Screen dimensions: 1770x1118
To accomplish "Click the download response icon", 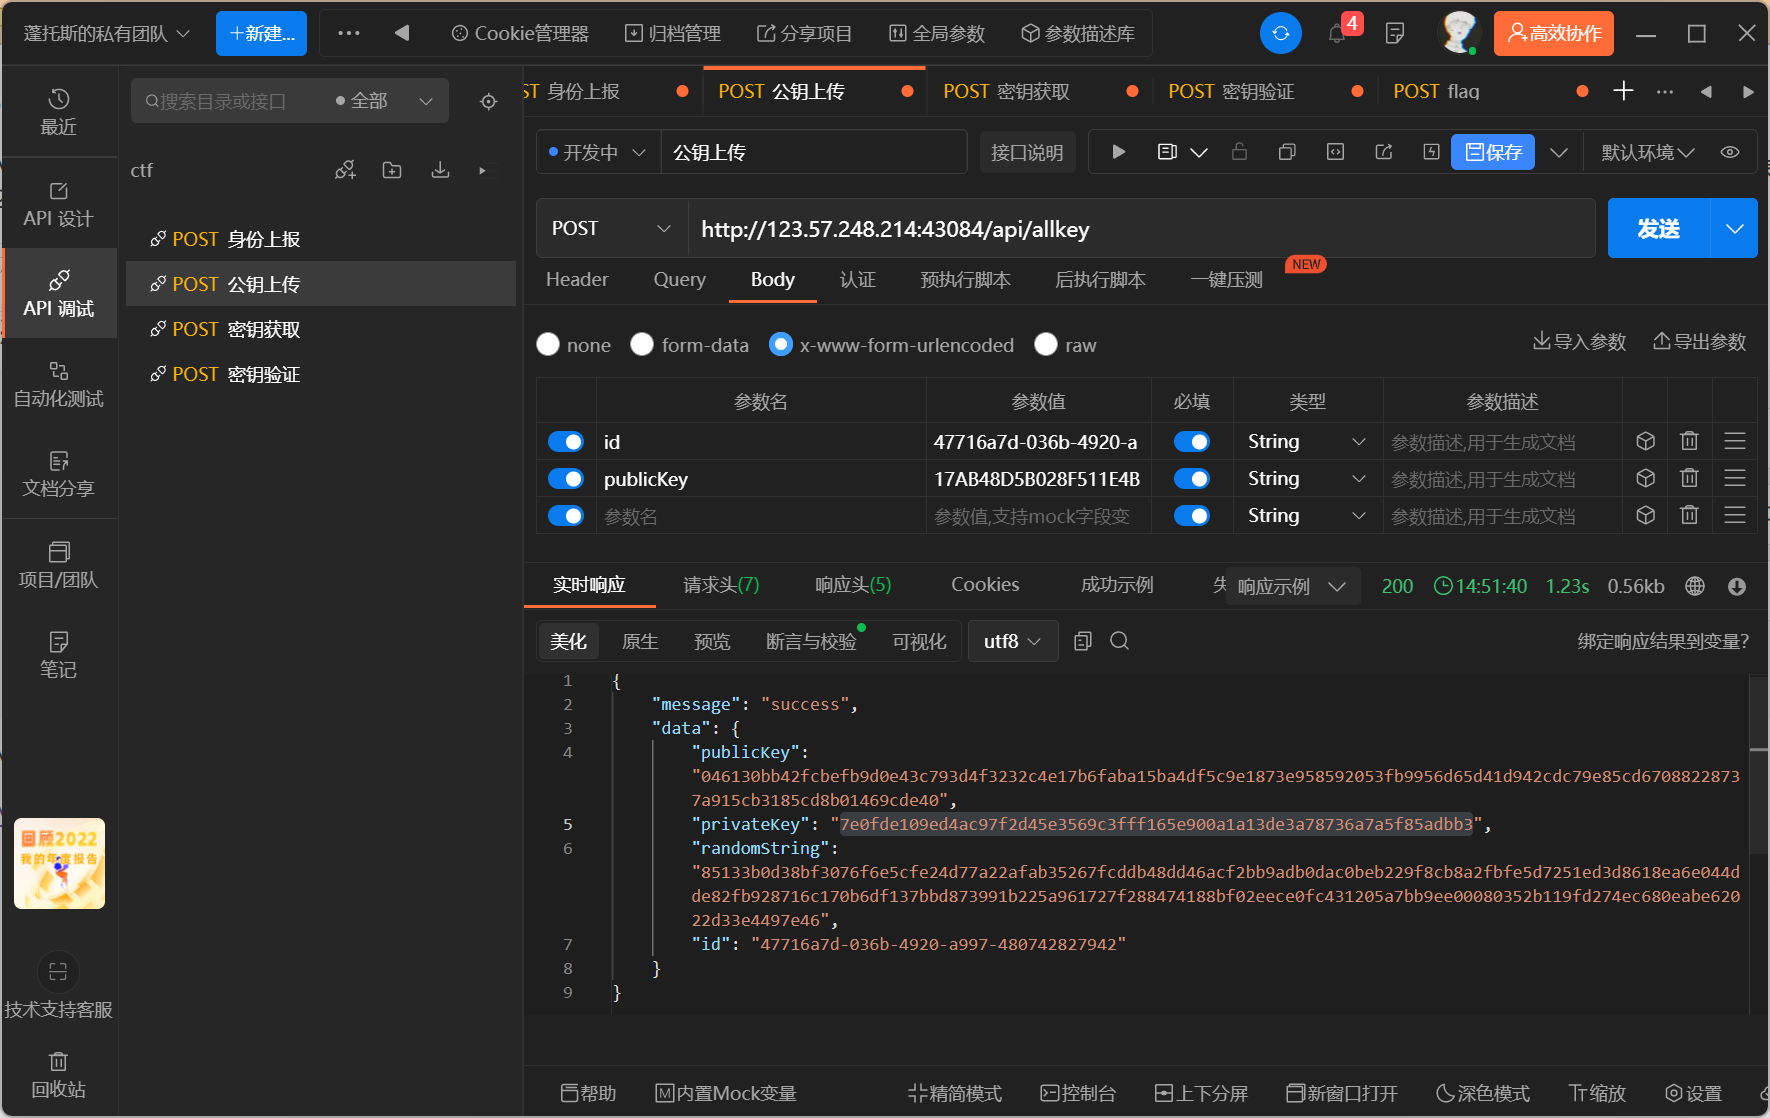I will 1737,586.
